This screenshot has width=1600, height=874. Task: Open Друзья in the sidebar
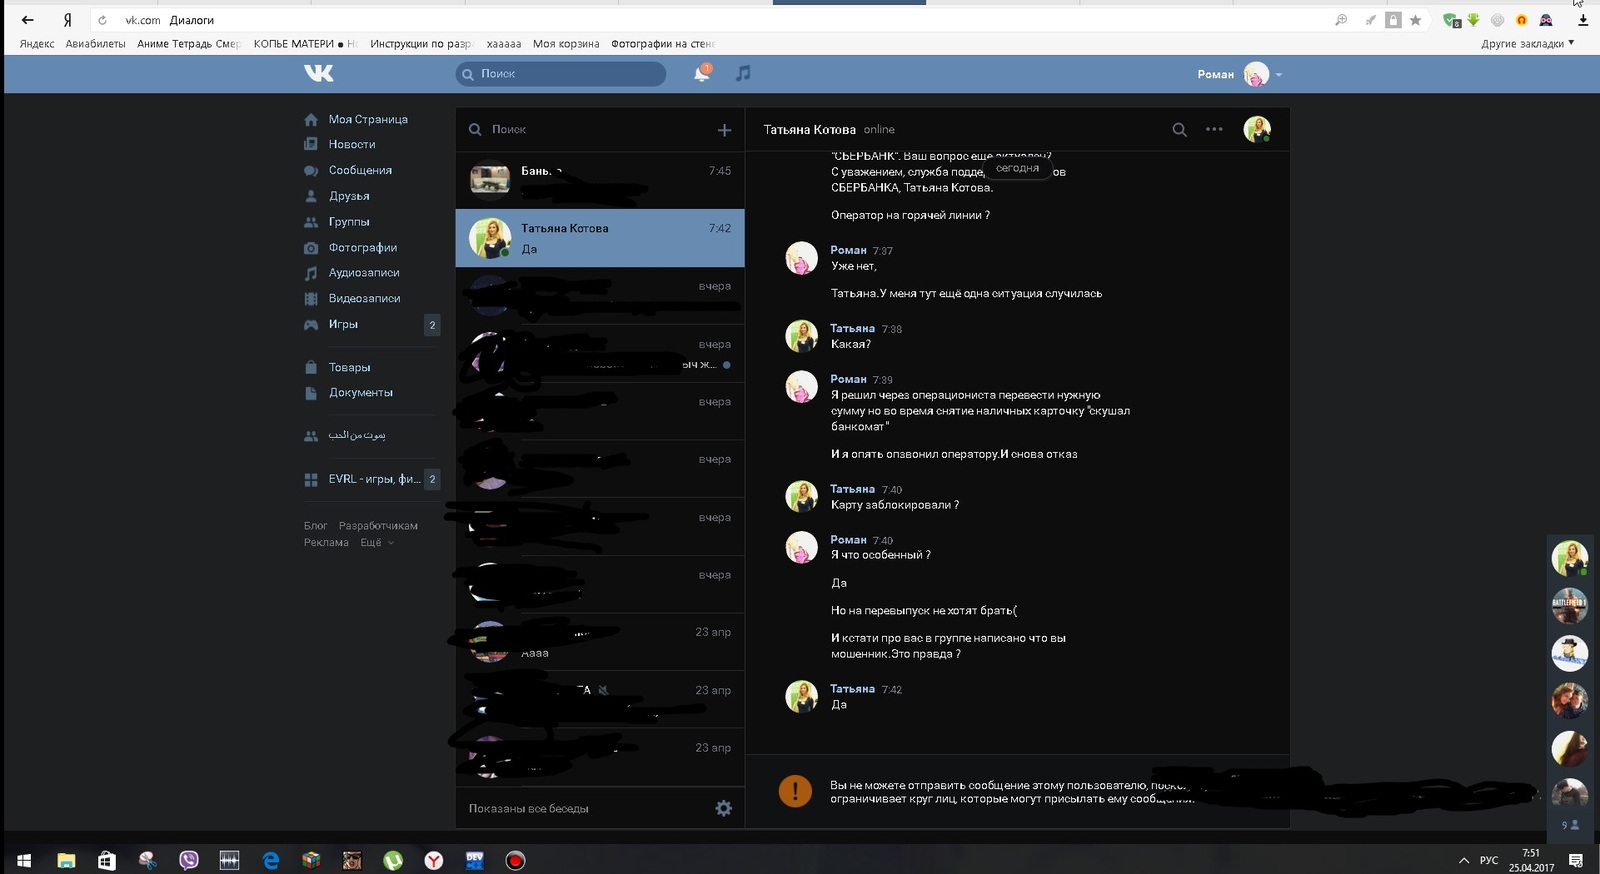pyautogui.click(x=348, y=196)
